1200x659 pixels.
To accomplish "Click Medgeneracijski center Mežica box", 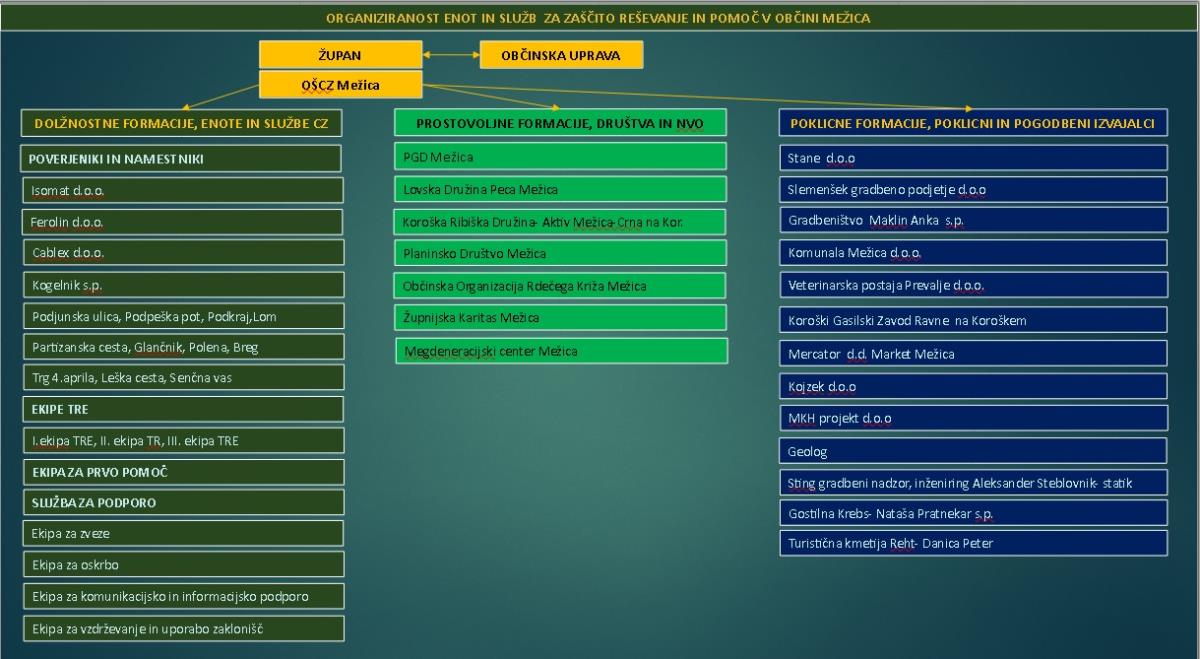I will tap(562, 351).
